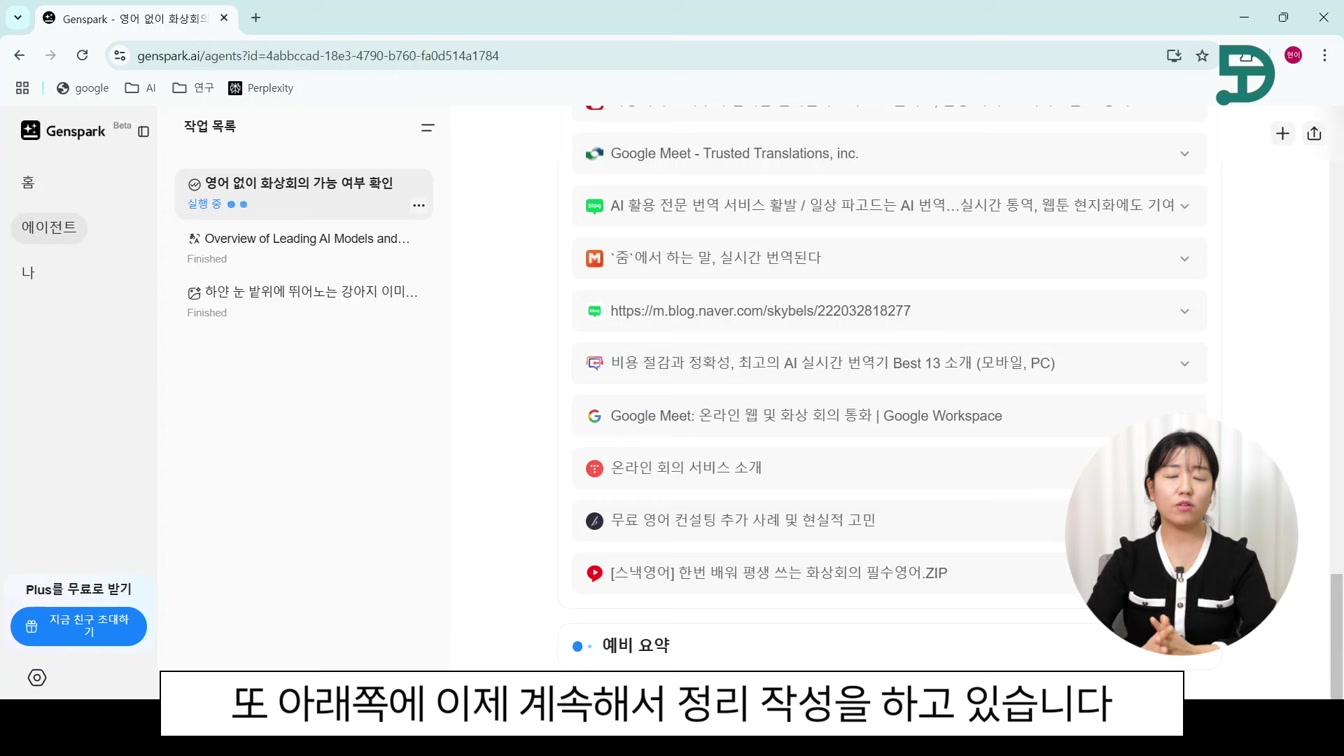Click the browser back arrow
1344x756 pixels.
pos(20,56)
